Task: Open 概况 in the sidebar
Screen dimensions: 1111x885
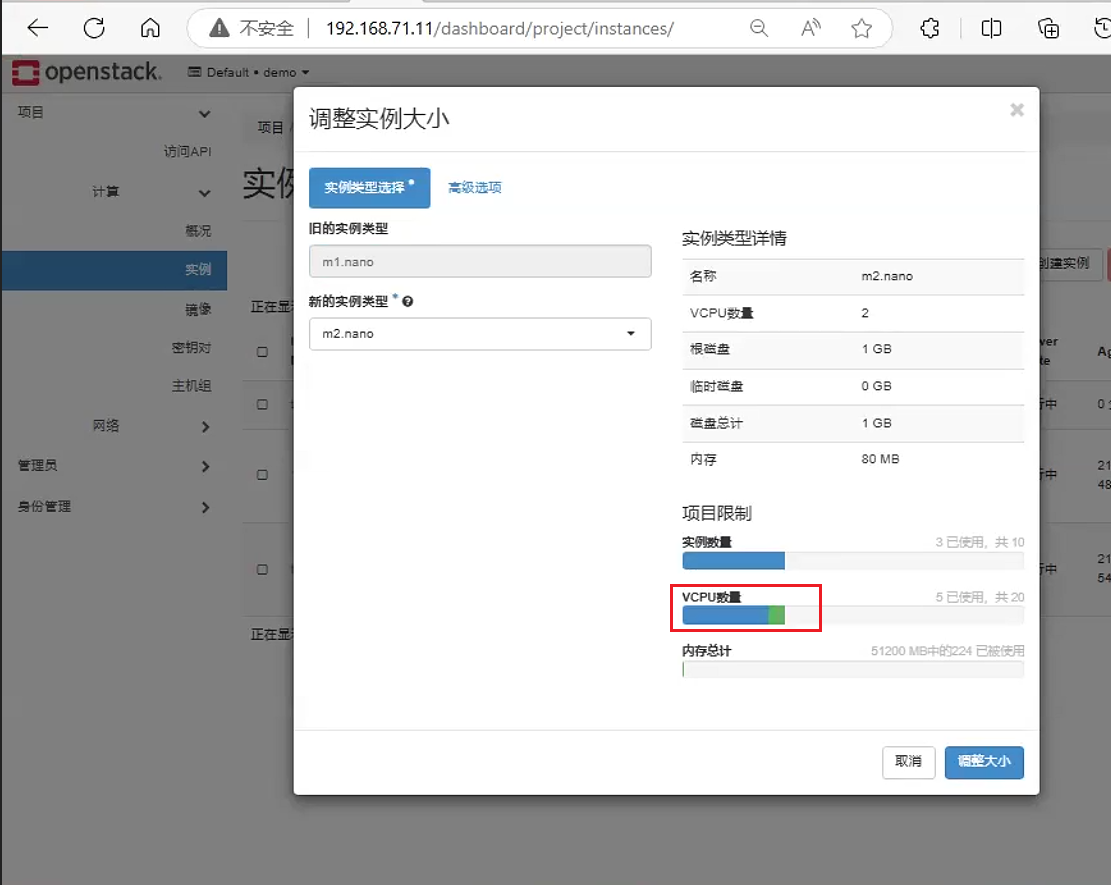Action: tap(198, 231)
